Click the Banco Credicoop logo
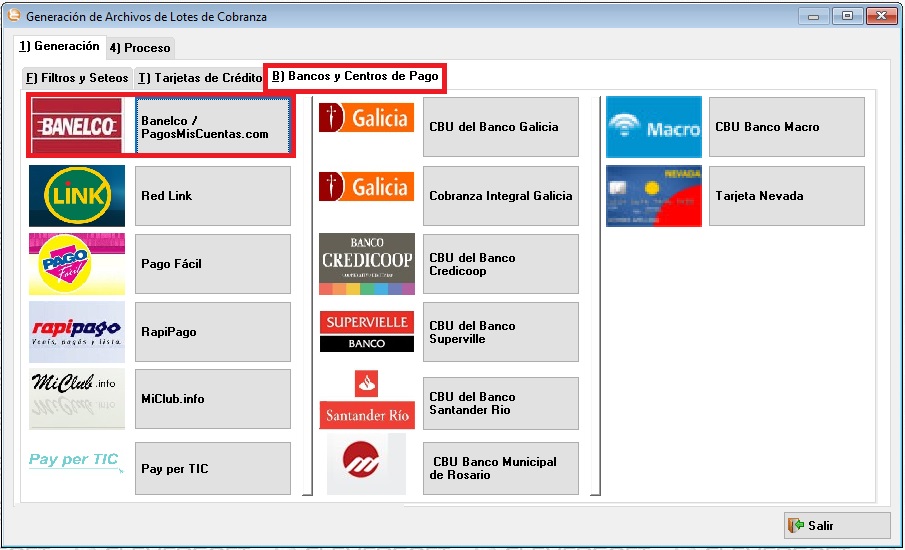The height and width of the screenshot is (550, 905). pyautogui.click(x=366, y=264)
